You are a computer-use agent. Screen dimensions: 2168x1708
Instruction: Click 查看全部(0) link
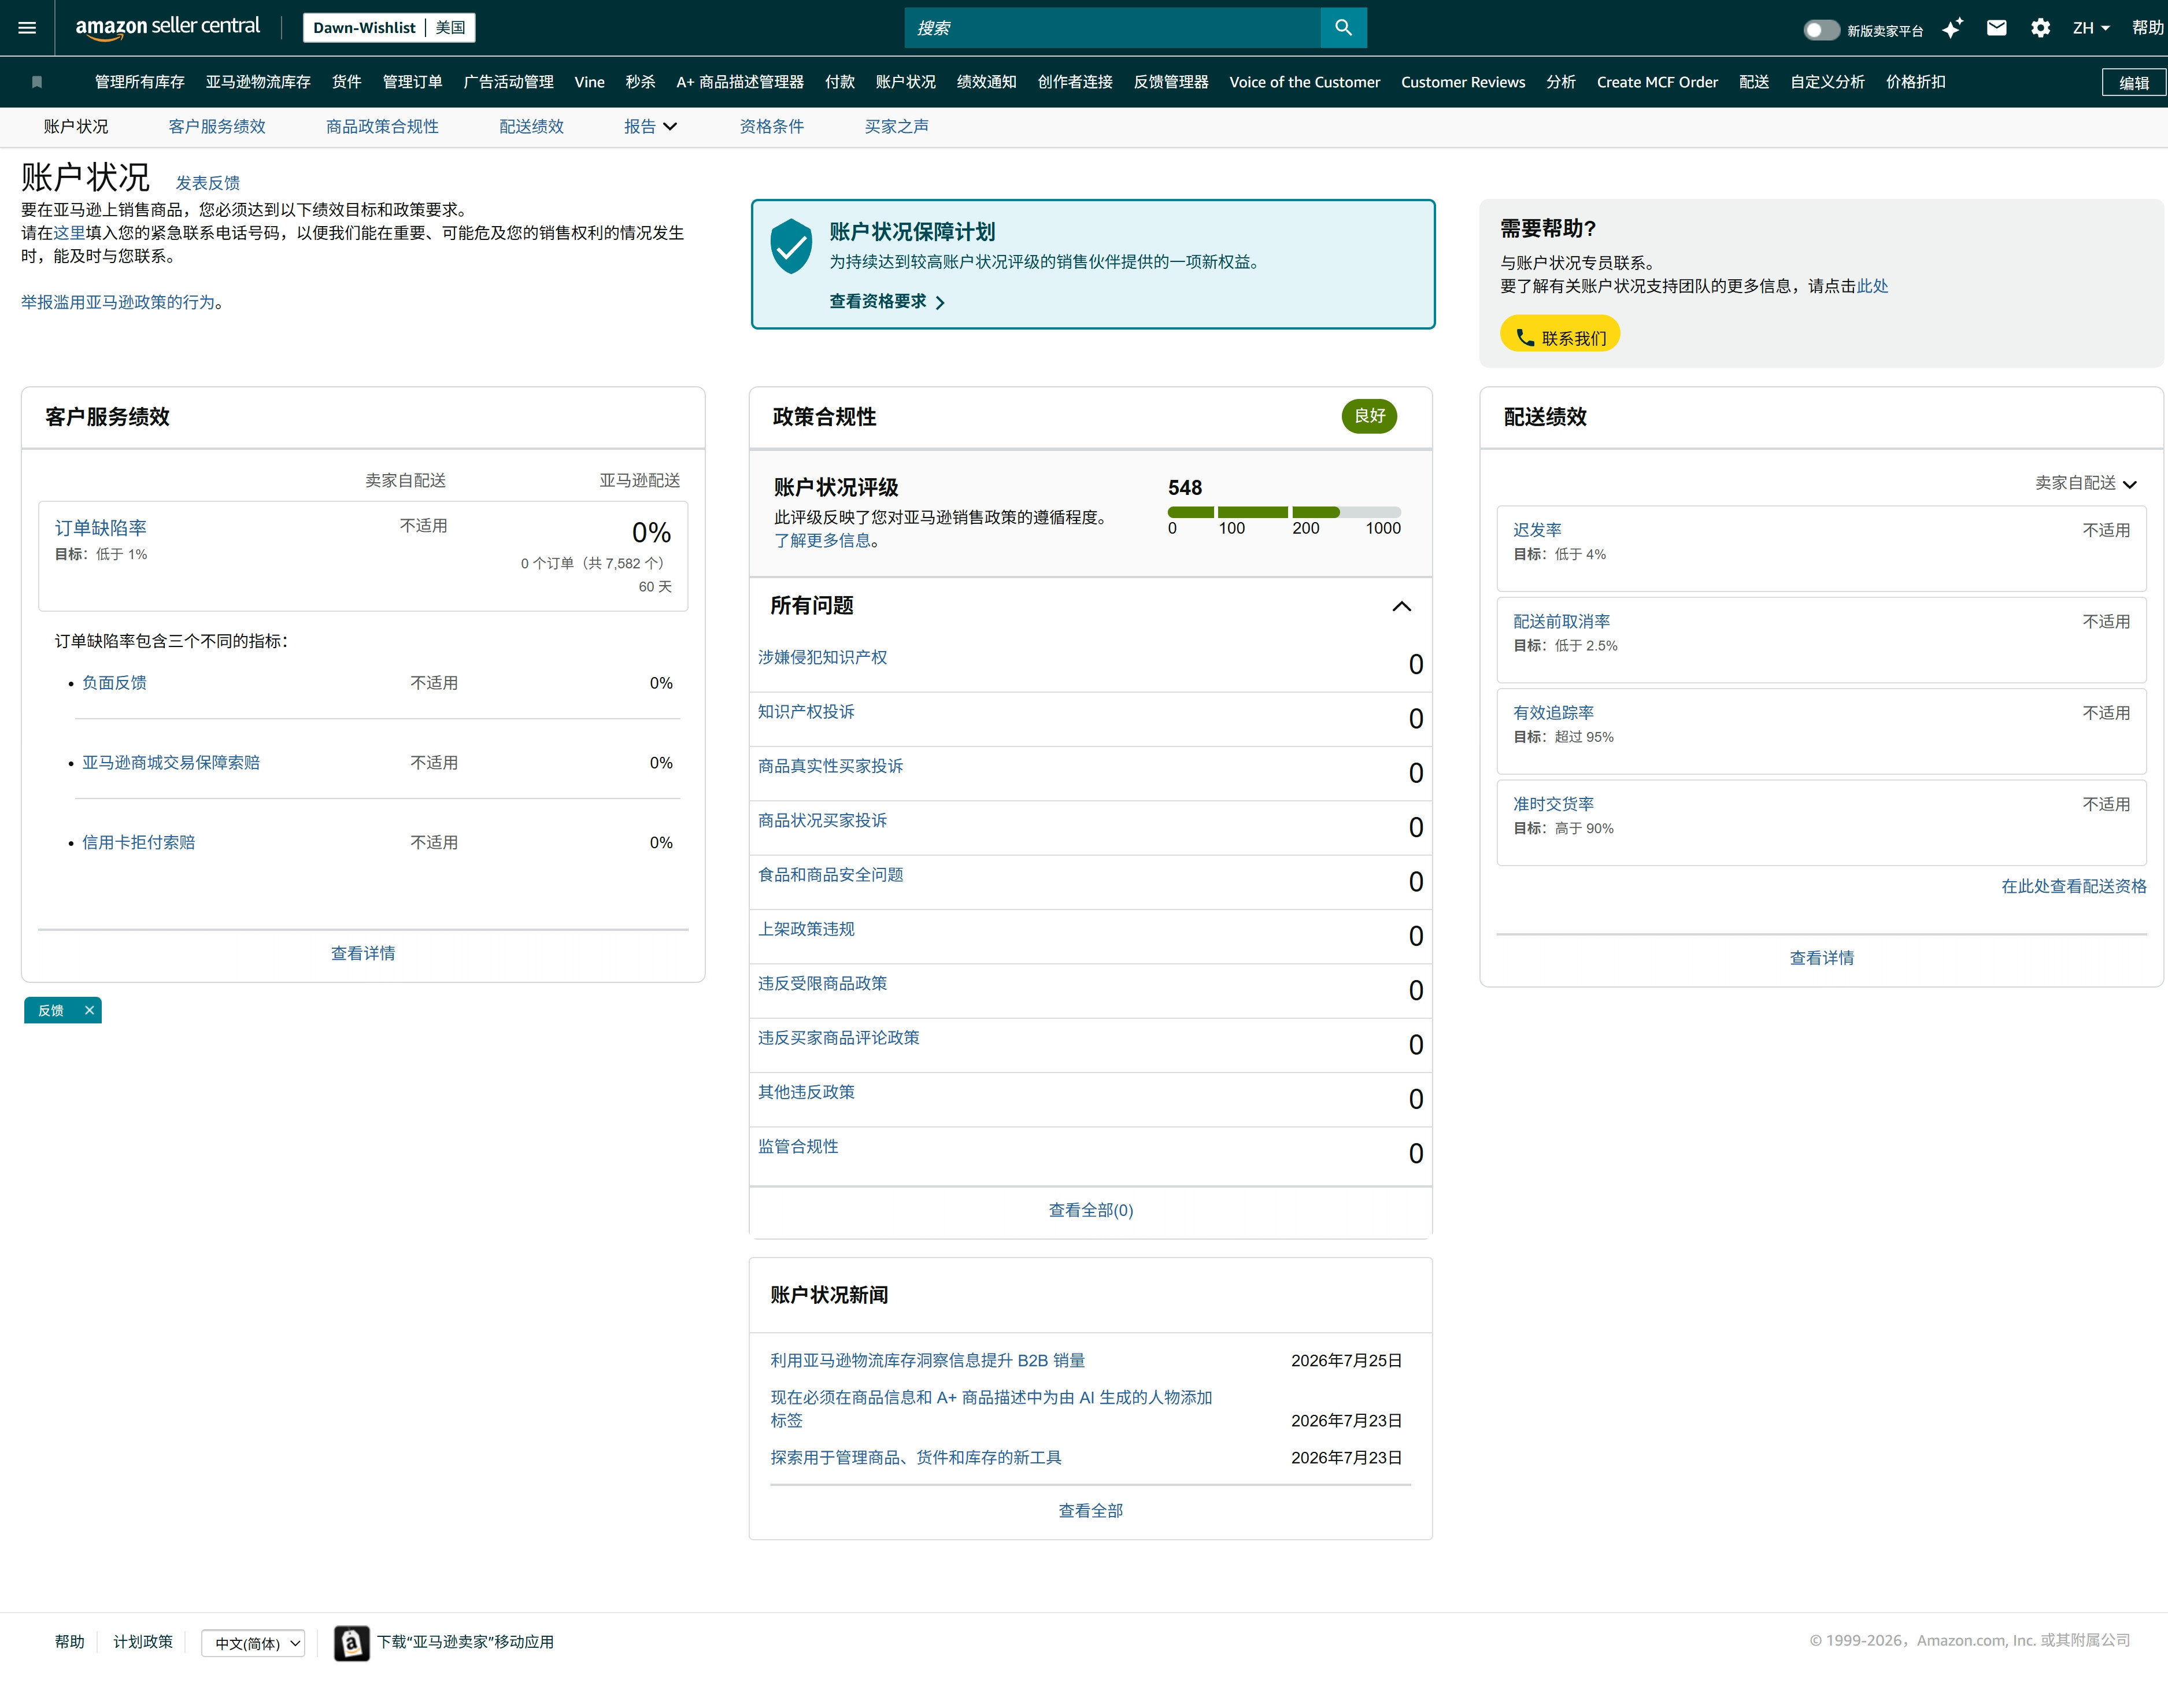(1090, 1210)
